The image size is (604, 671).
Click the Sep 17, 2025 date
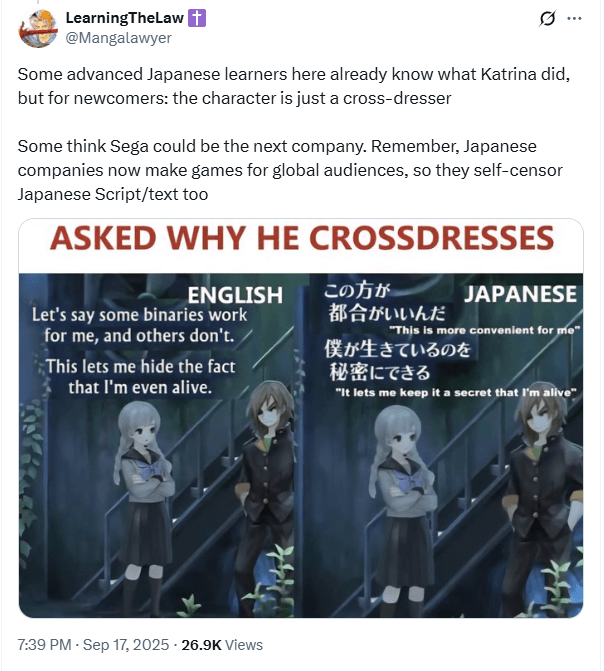(126, 644)
